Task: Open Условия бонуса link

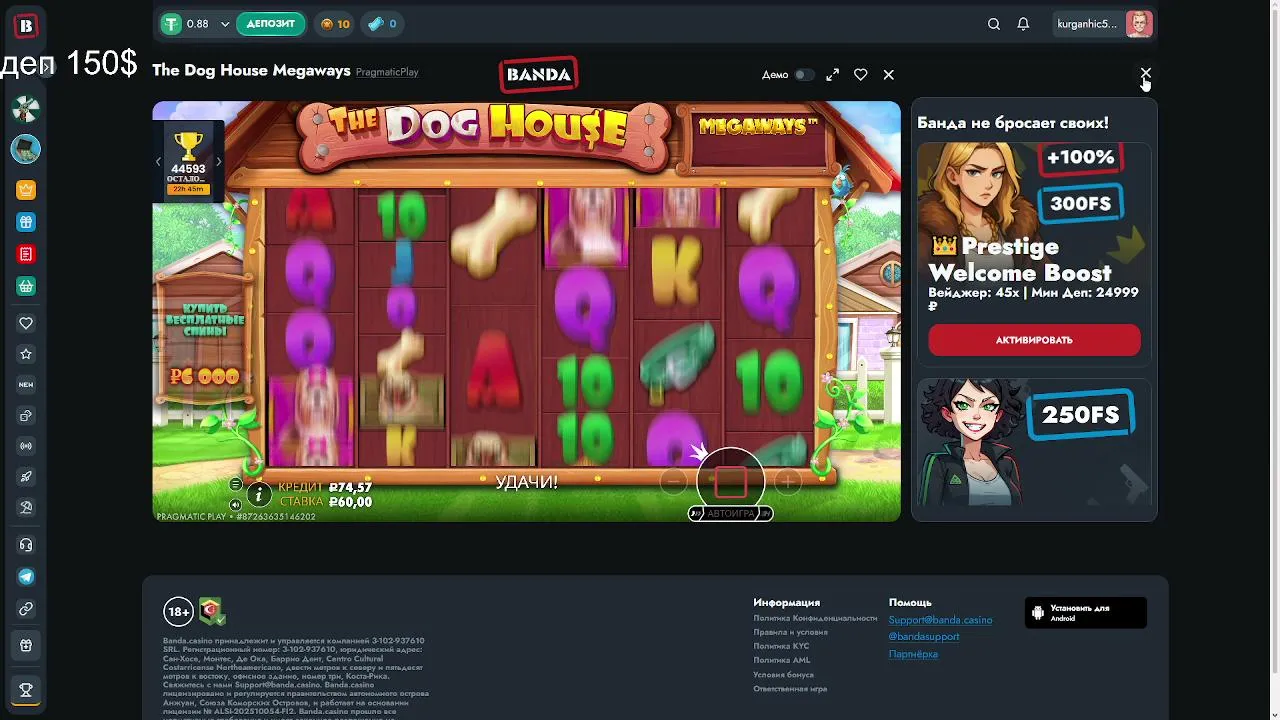Action: point(783,674)
